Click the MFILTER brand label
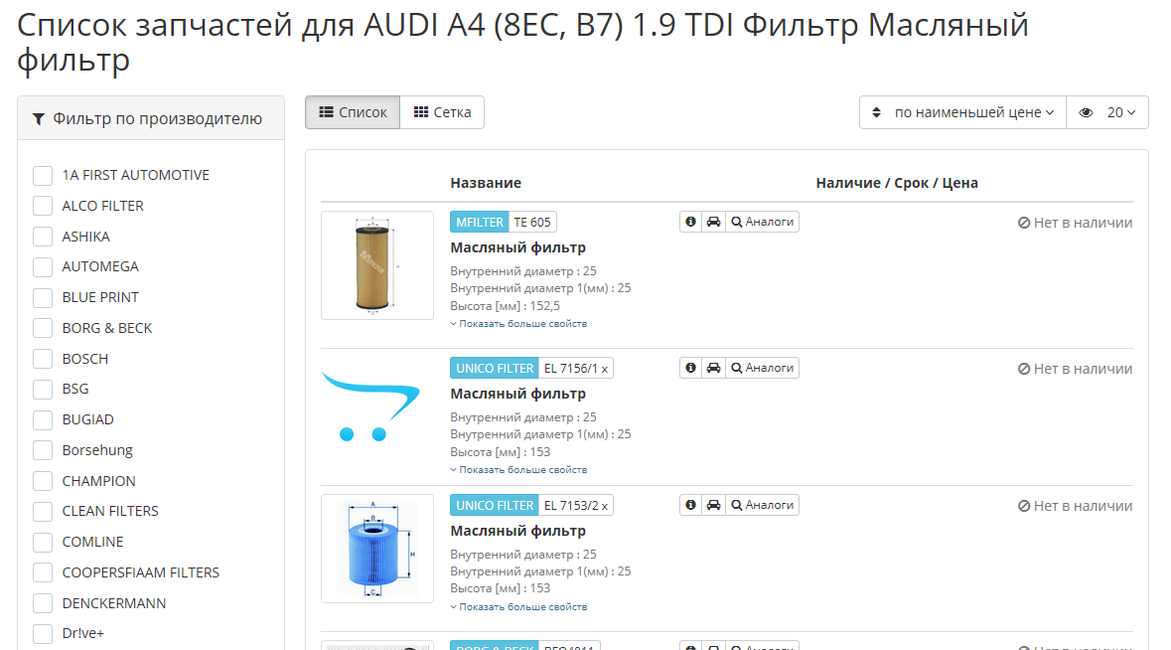 [x=480, y=222]
